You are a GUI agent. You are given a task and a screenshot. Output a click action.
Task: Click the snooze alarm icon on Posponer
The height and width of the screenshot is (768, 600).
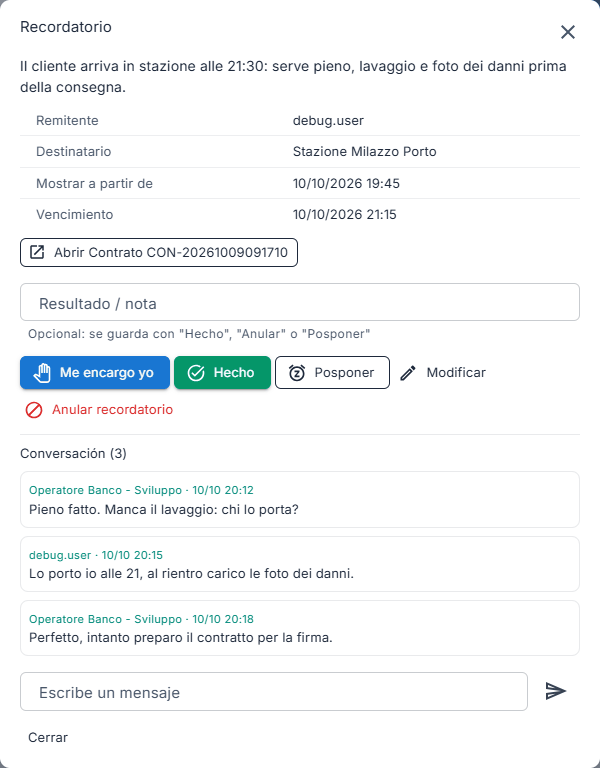[297, 373]
